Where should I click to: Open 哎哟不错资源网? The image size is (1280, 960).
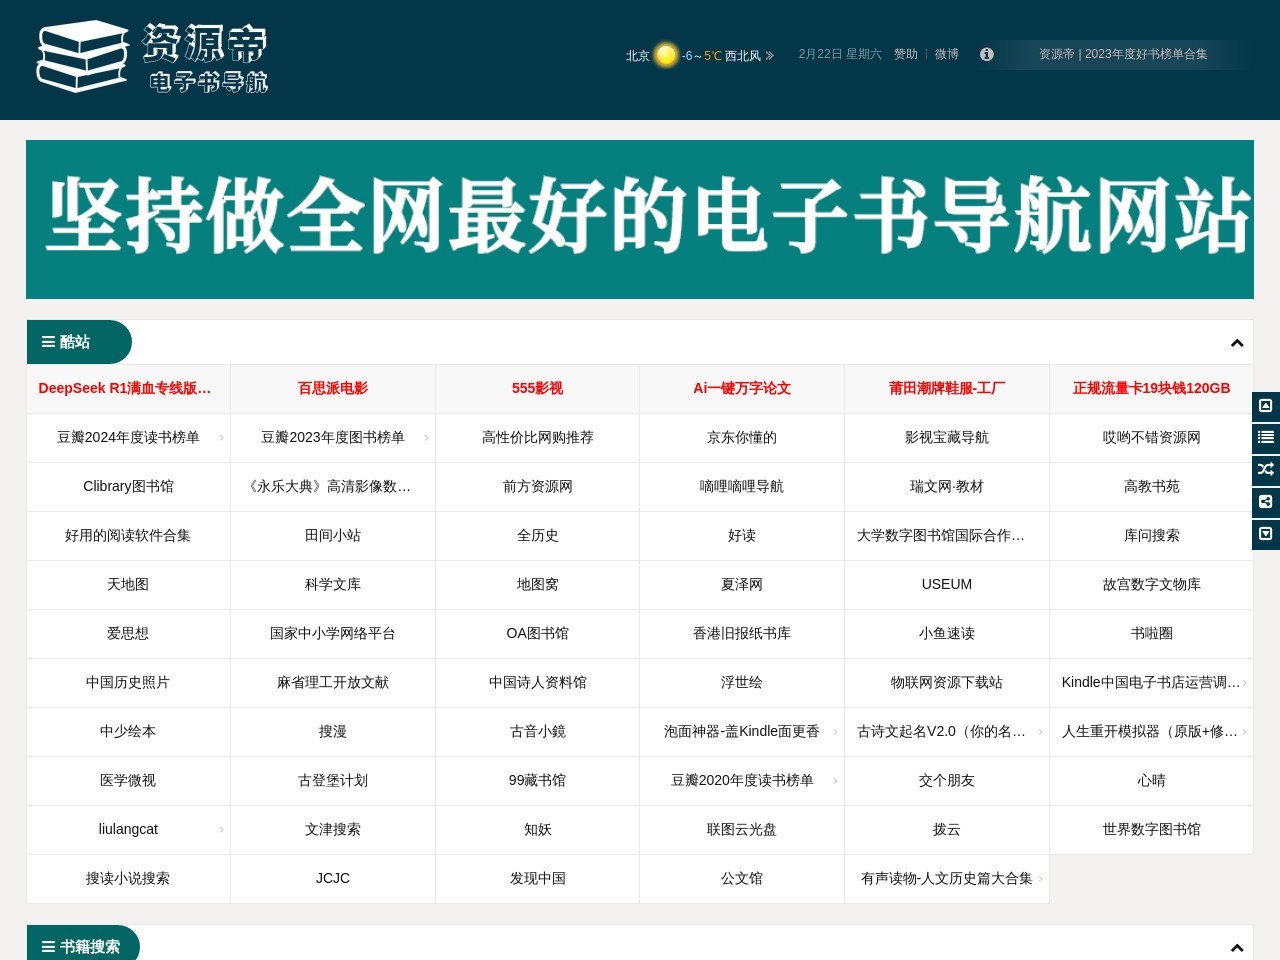pyautogui.click(x=1151, y=437)
